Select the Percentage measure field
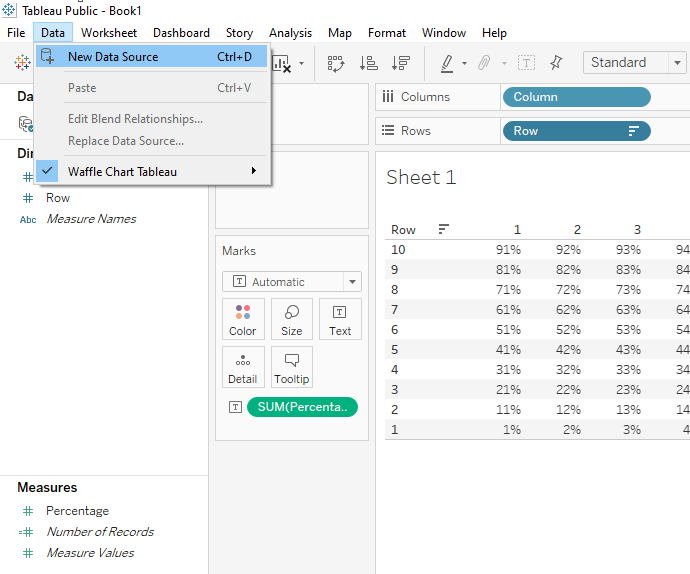Image resolution: width=690 pixels, height=574 pixels. click(x=77, y=511)
